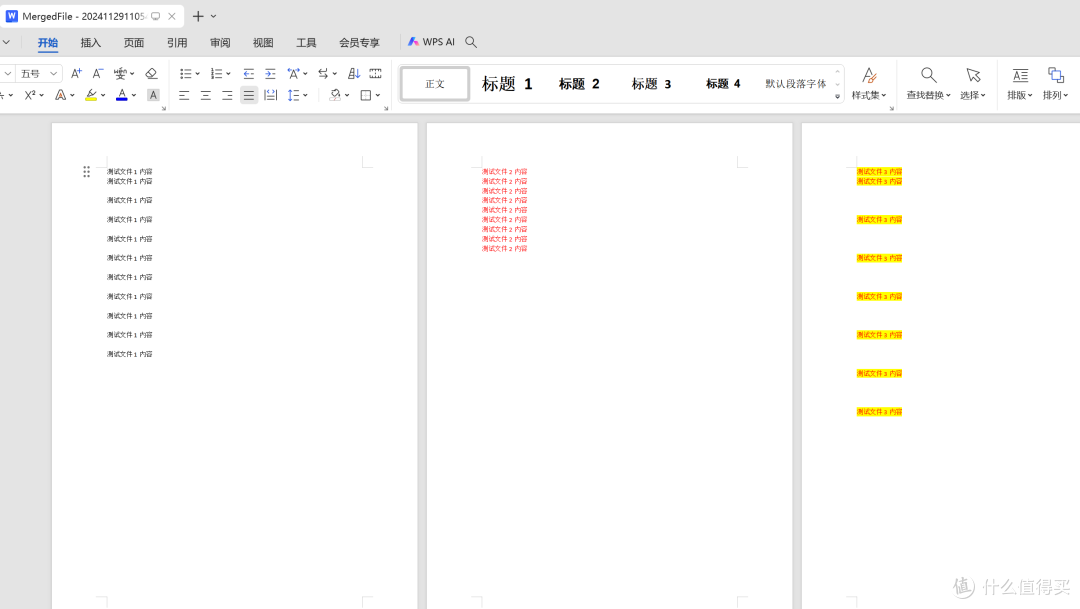The image size is (1080, 609).
Task: Apply 默认段落字体 style
Action: pyautogui.click(x=796, y=83)
